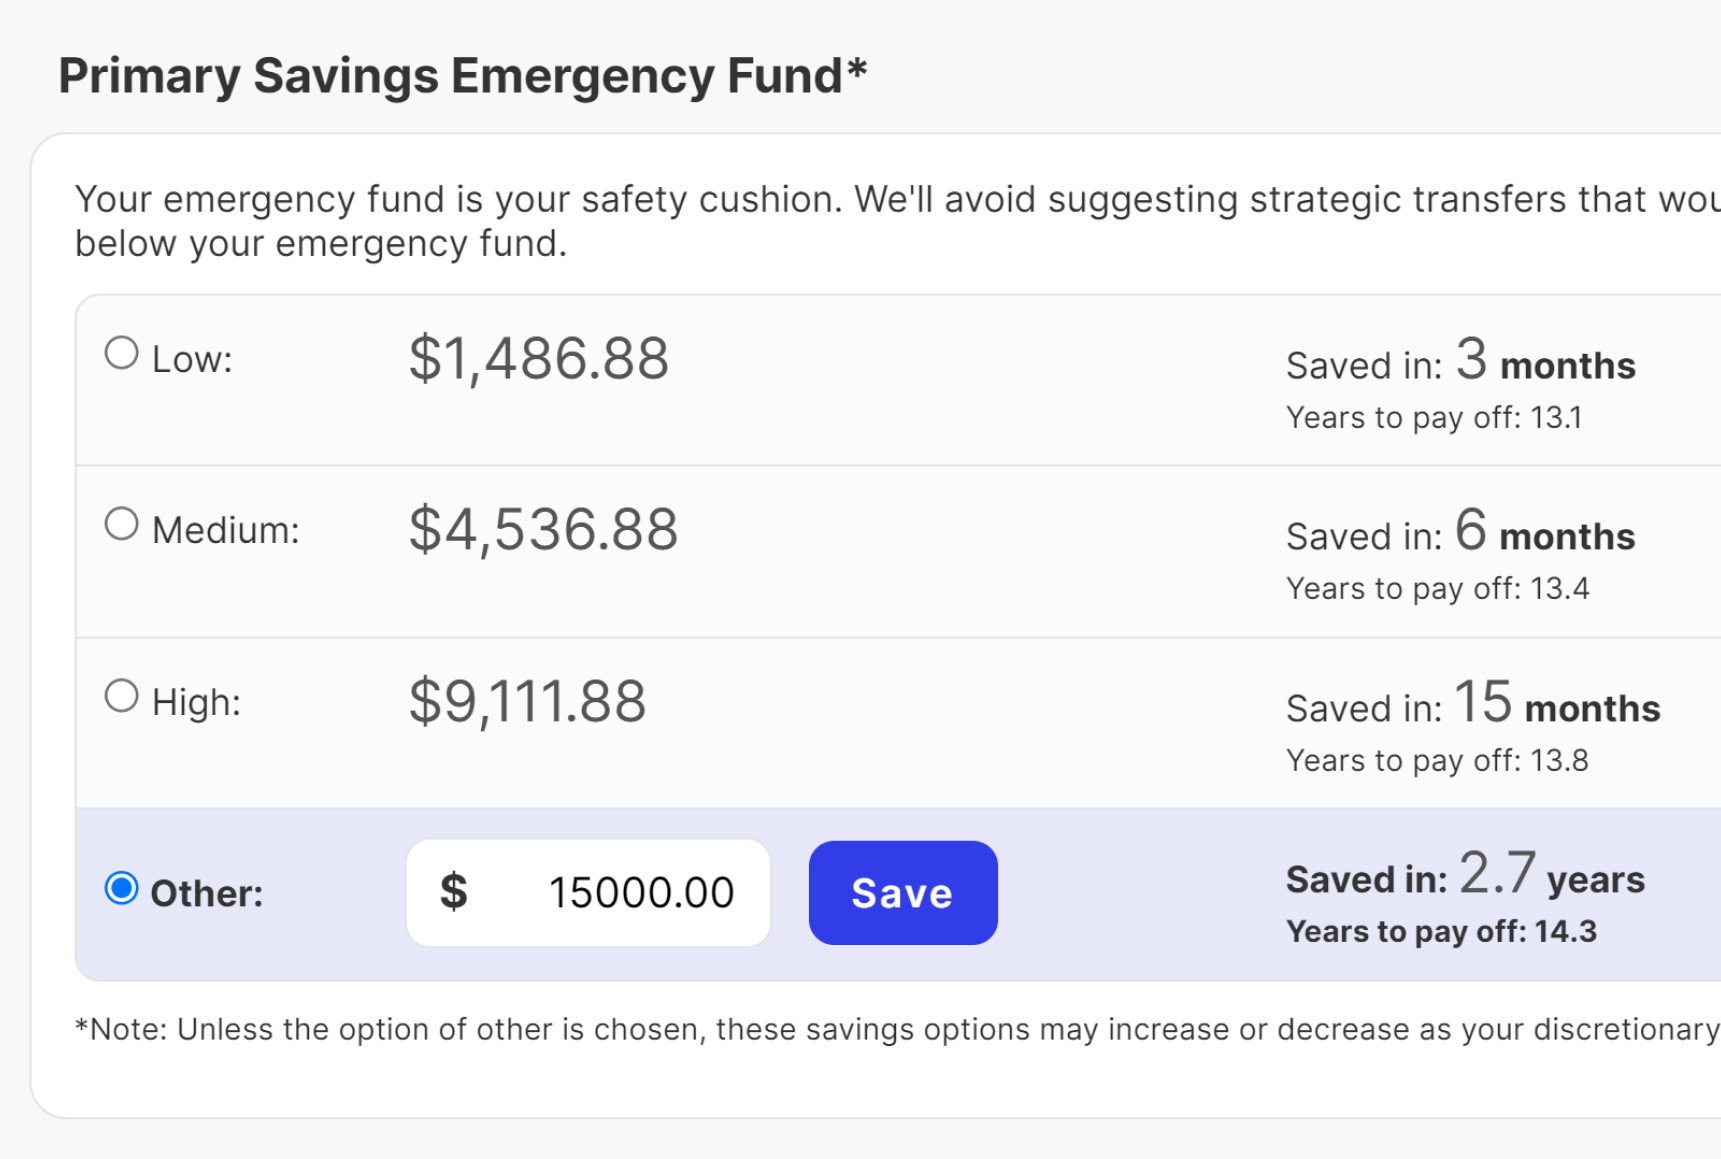1721x1159 pixels.
Task: Click the "Saved in: 2.7 years" text
Action: pos(1465,876)
